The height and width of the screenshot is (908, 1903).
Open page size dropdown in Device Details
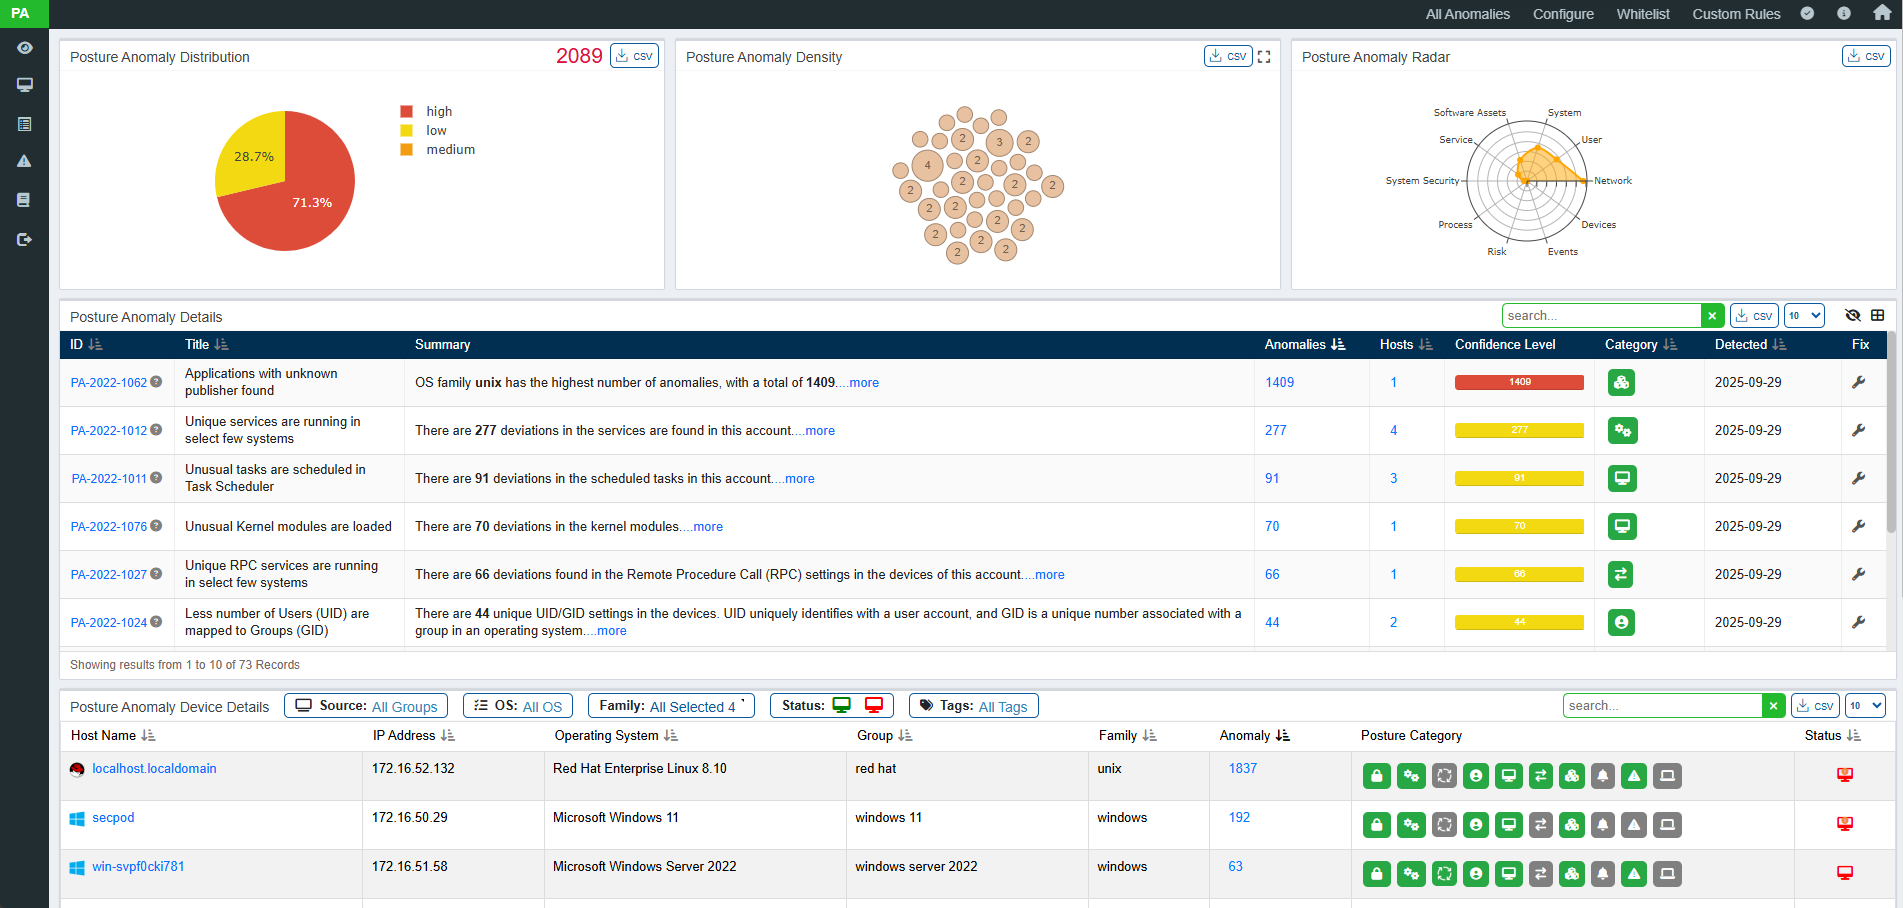pyautogui.click(x=1865, y=705)
